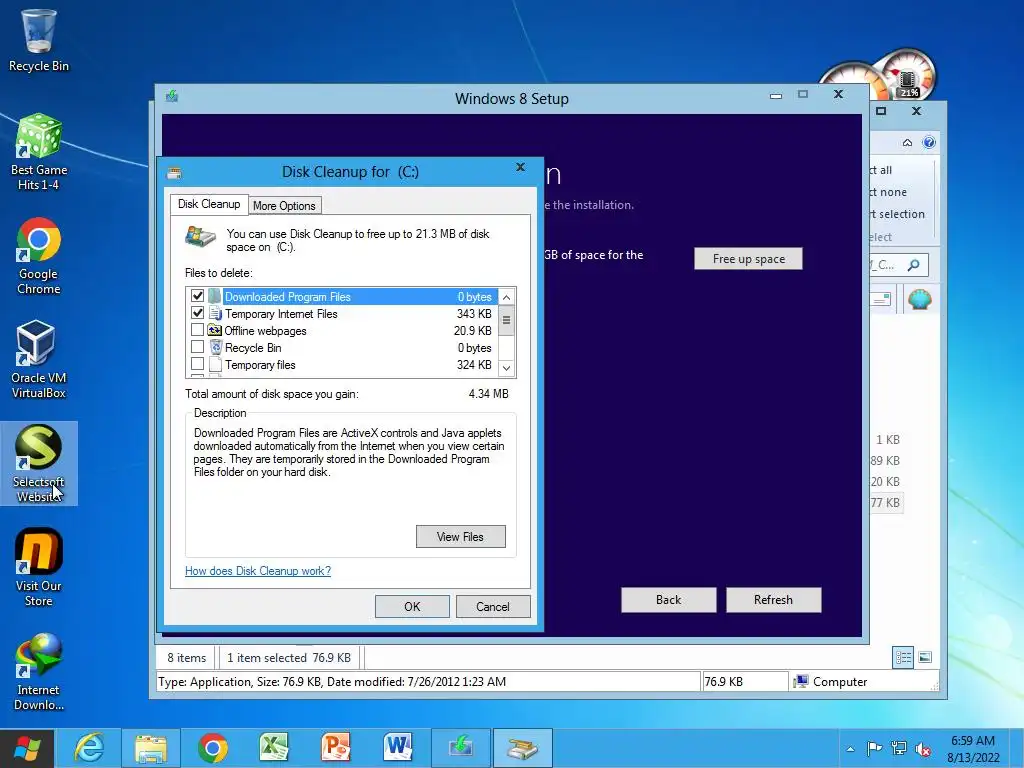The height and width of the screenshot is (768, 1024).
Task: Launch Internet Explorer from the taskbar
Action: (89, 748)
